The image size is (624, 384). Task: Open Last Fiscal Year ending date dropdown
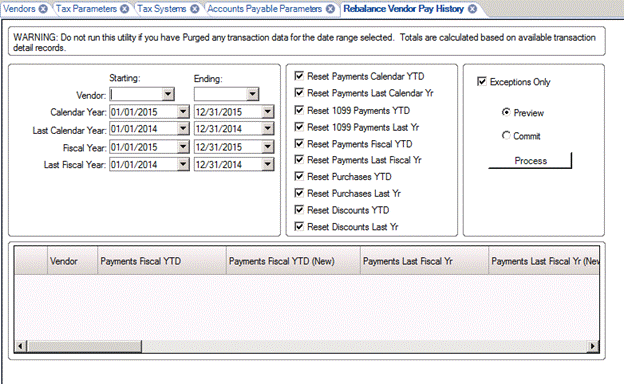tap(268, 164)
